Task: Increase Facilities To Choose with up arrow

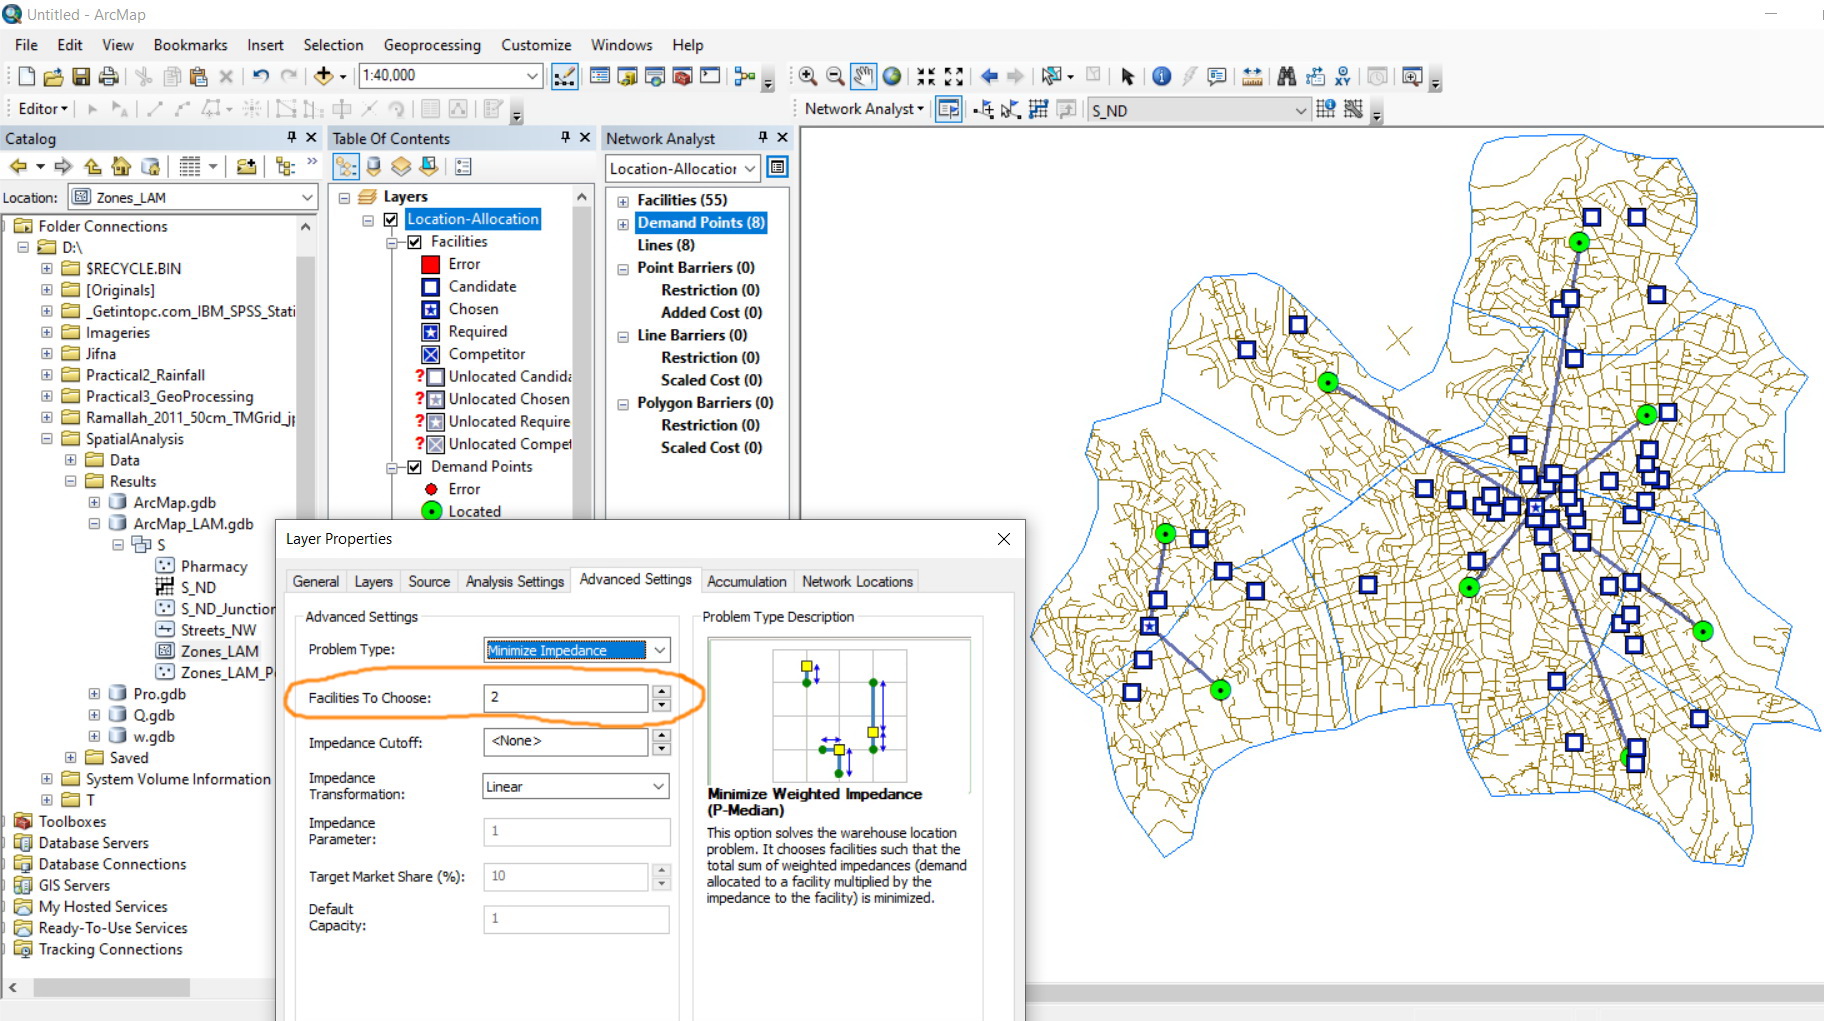Action: [661, 691]
